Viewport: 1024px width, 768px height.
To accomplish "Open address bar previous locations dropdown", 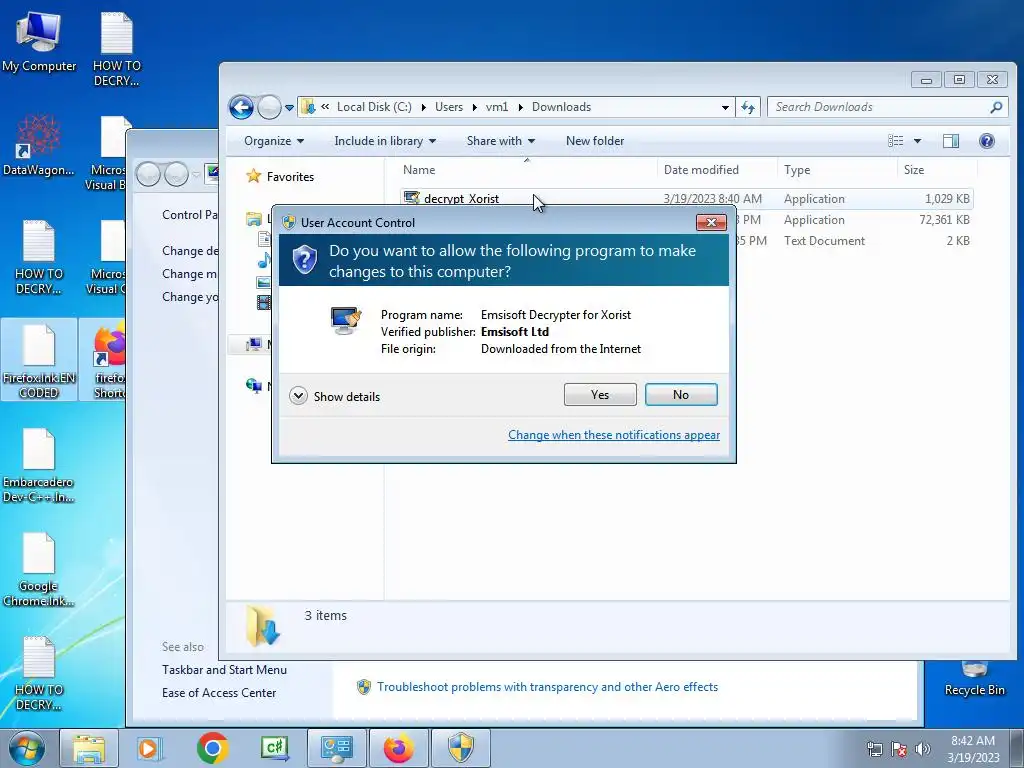I will [x=725, y=108].
